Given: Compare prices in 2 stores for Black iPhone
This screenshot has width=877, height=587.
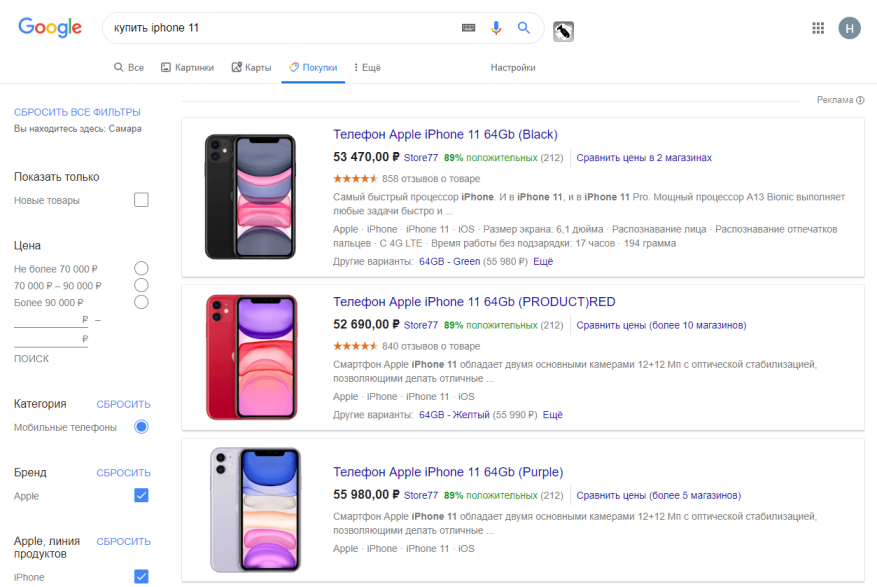Looking at the screenshot, I should (x=644, y=157).
